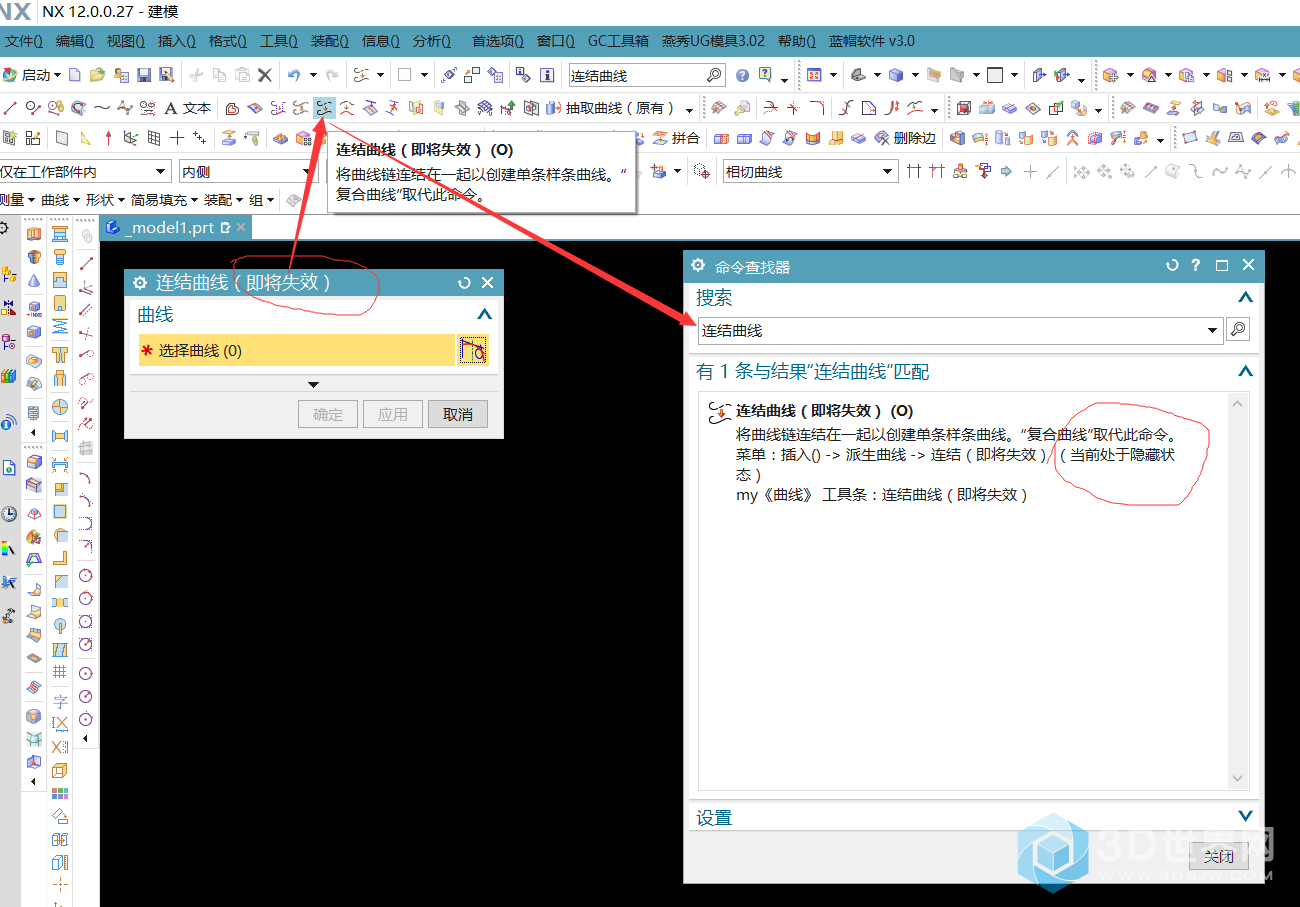Click the history clock icon in resource bar
This screenshot has width=1300, height=907.
pyautogui.click(x=9, y=514)
